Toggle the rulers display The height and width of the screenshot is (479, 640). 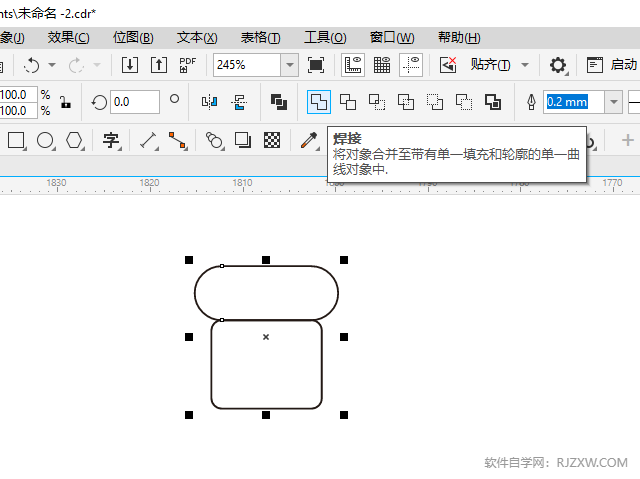click(x=353, y=65)
